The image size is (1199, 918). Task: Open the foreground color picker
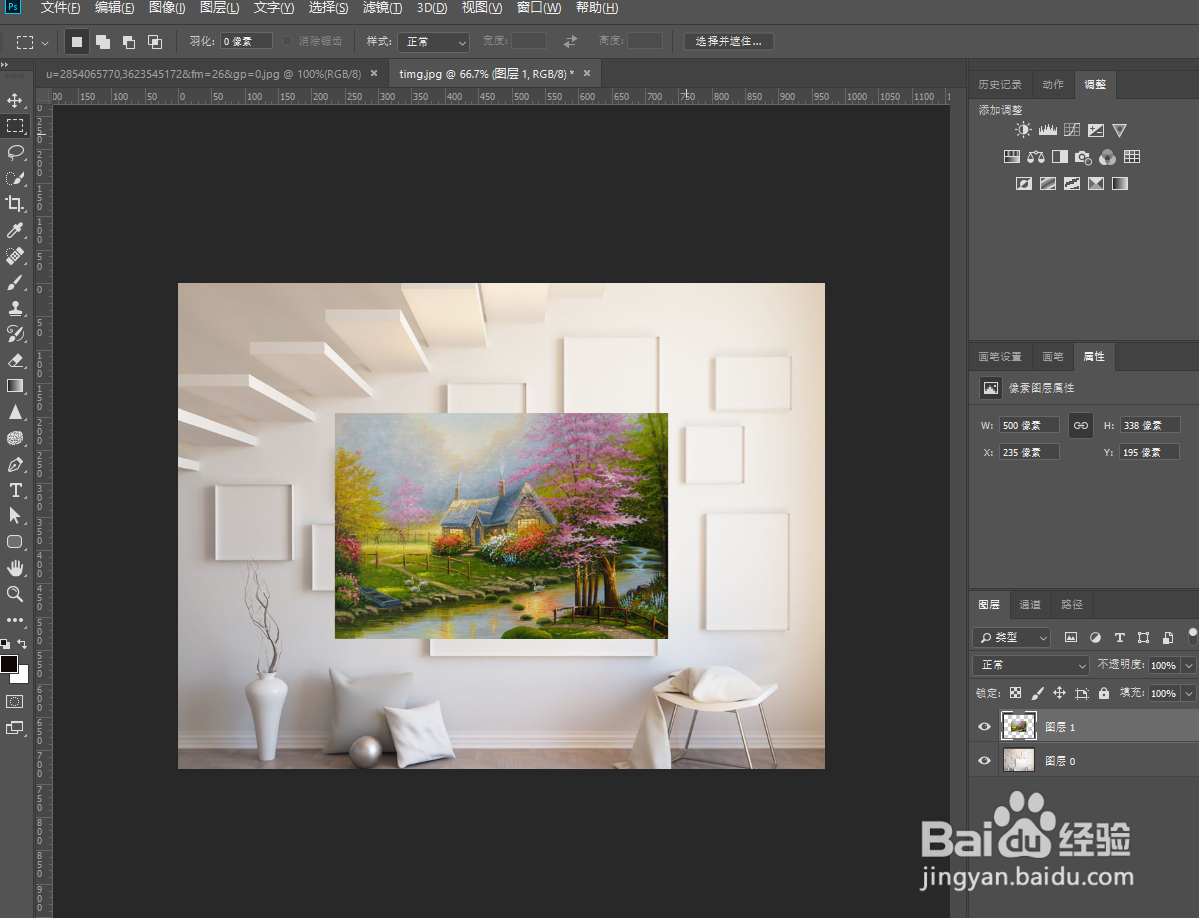pyautogui.click(x=8, y=663)
